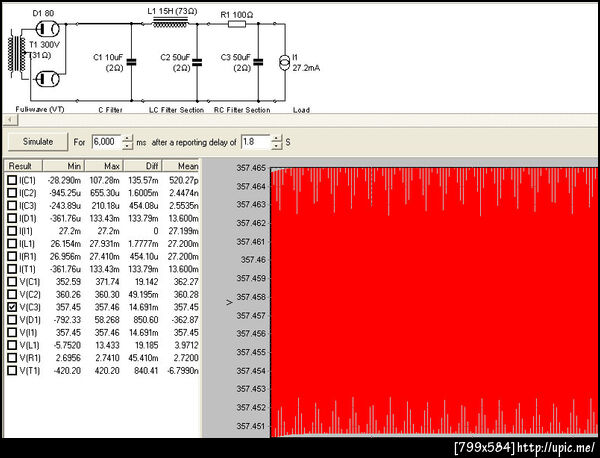Sort by the Result column header
This screenshot has height=458, width=600.
(x=23, y=166)
